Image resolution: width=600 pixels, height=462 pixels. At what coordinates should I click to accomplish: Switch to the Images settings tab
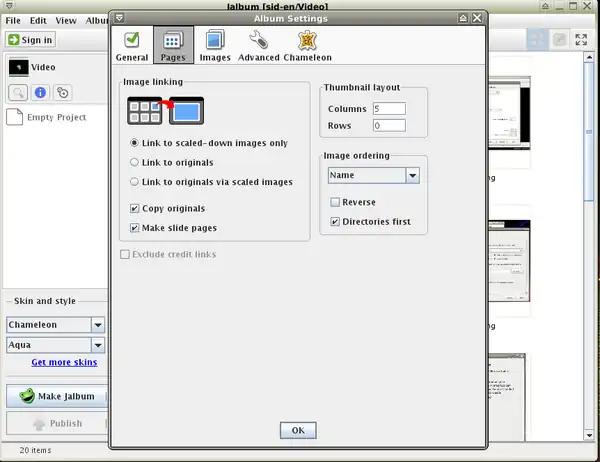click(x=214, y=46)
